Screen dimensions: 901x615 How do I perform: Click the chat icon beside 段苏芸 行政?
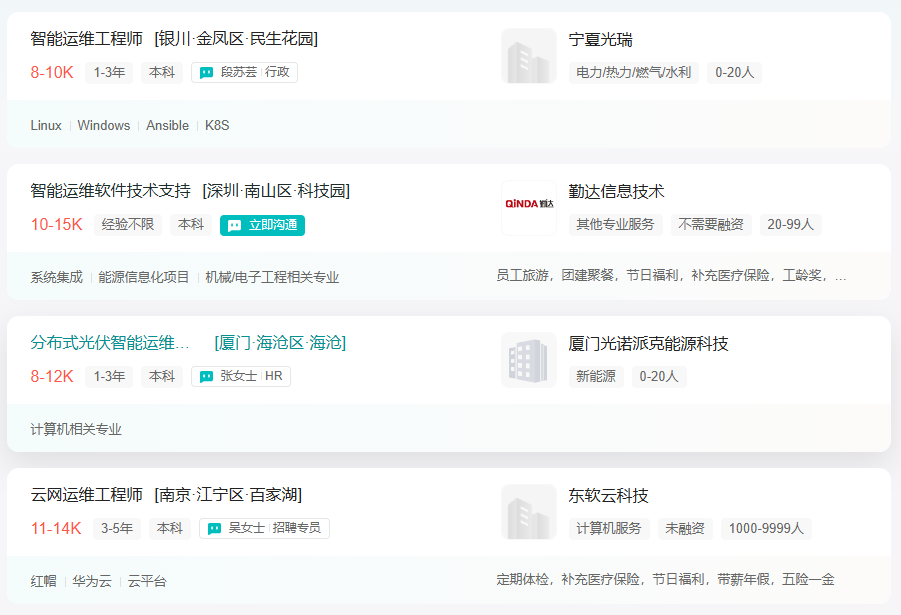point(206,72)
